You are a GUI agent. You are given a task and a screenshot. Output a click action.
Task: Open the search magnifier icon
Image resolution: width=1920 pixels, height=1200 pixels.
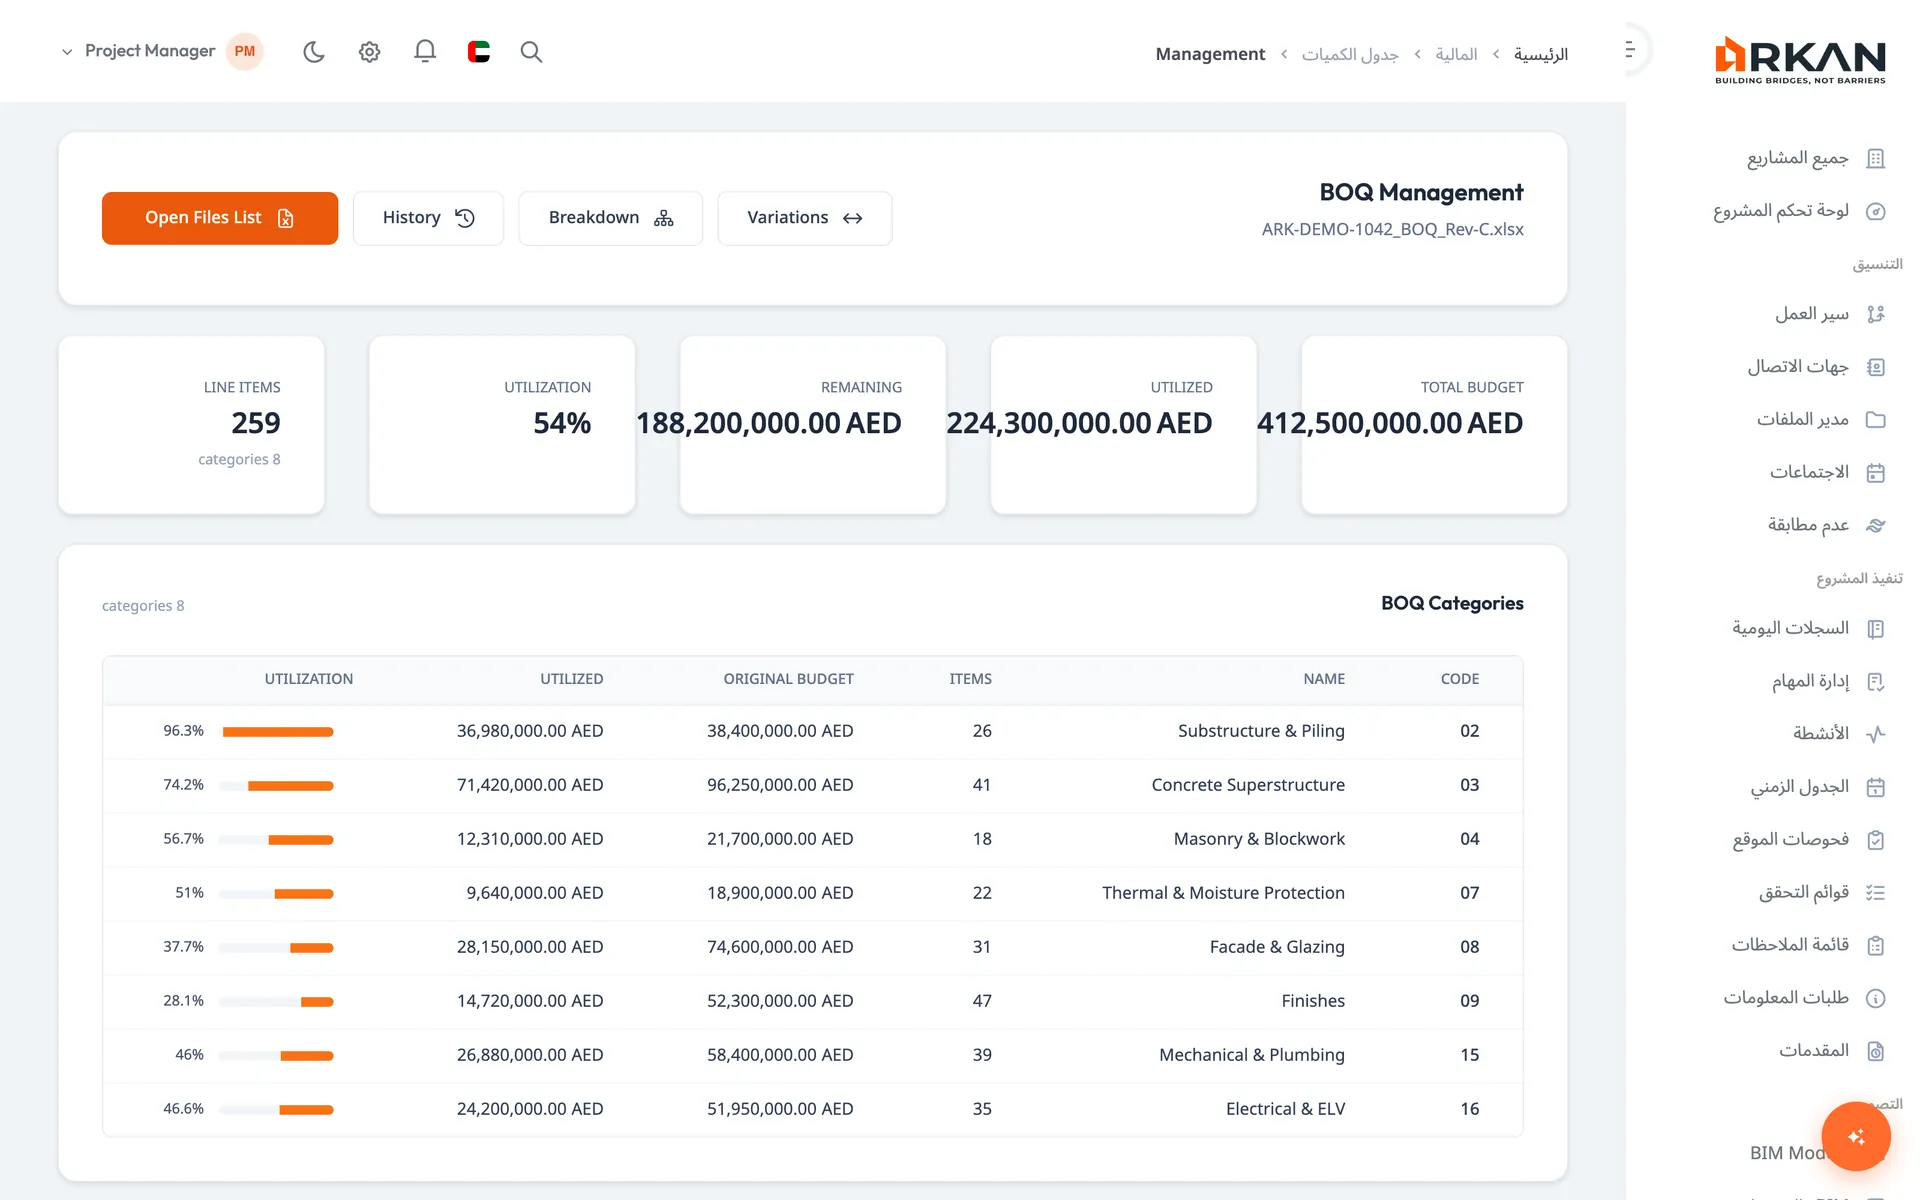tap(531, 52)
